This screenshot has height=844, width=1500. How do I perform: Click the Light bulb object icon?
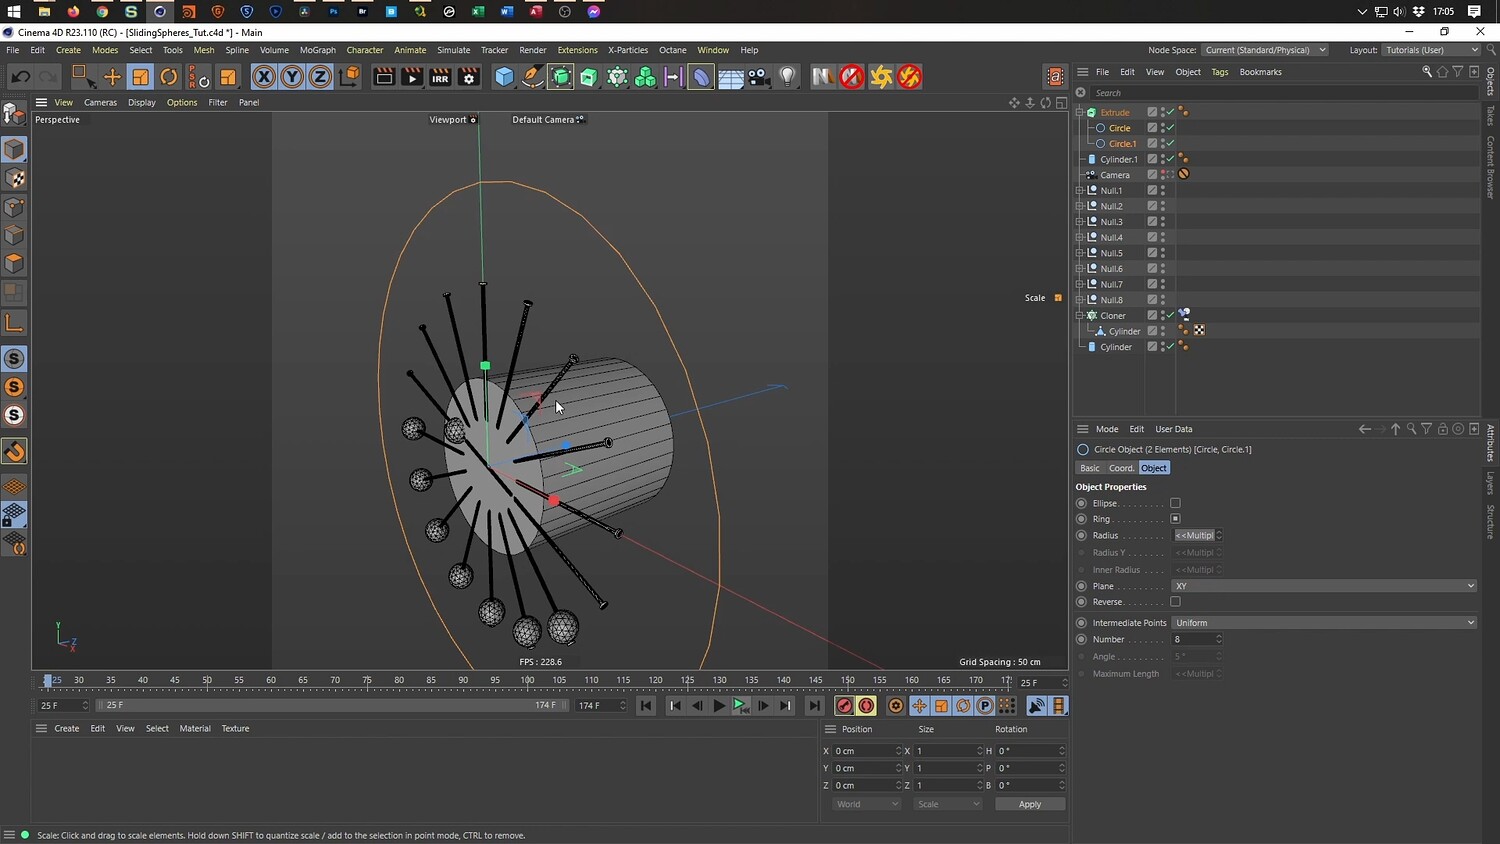click(788, 77)
